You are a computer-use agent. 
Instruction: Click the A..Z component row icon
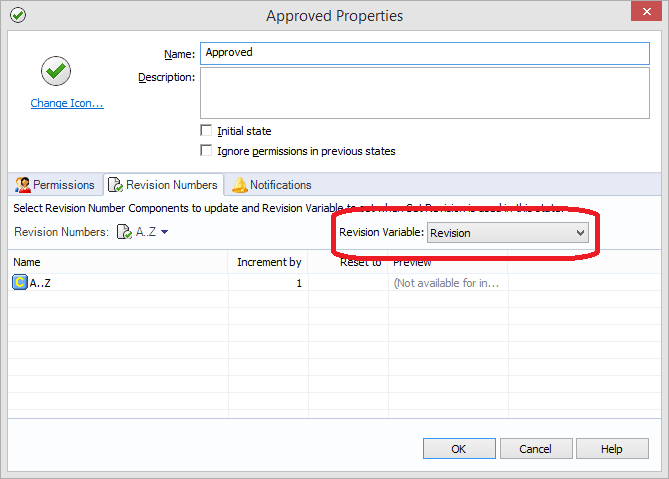point(19,283)
